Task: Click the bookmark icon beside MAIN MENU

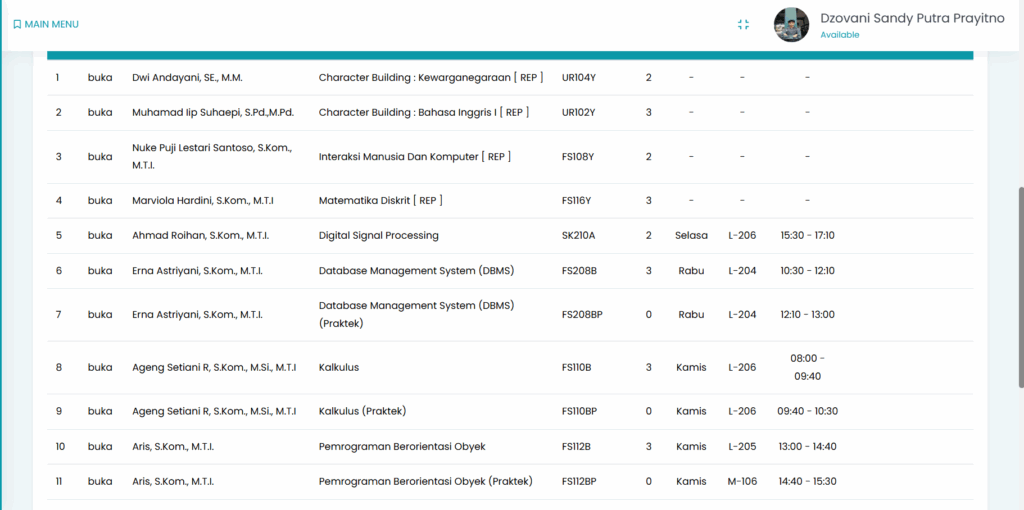Action: [x=17, y=24]
